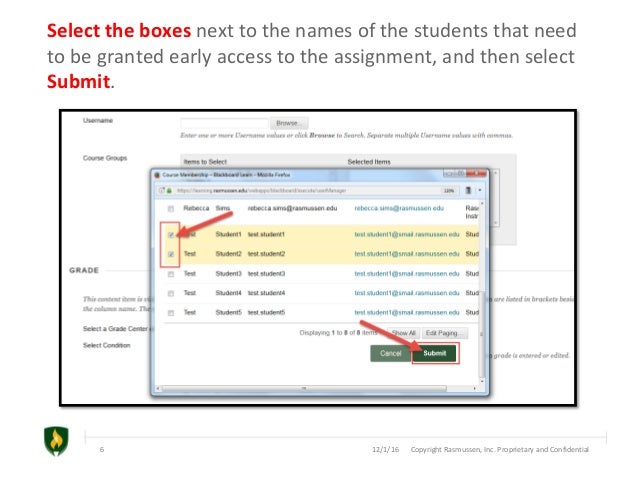Click Browse next to the Username field
The height and width of the screenshot is (479, 638).
tap(289, 123)
